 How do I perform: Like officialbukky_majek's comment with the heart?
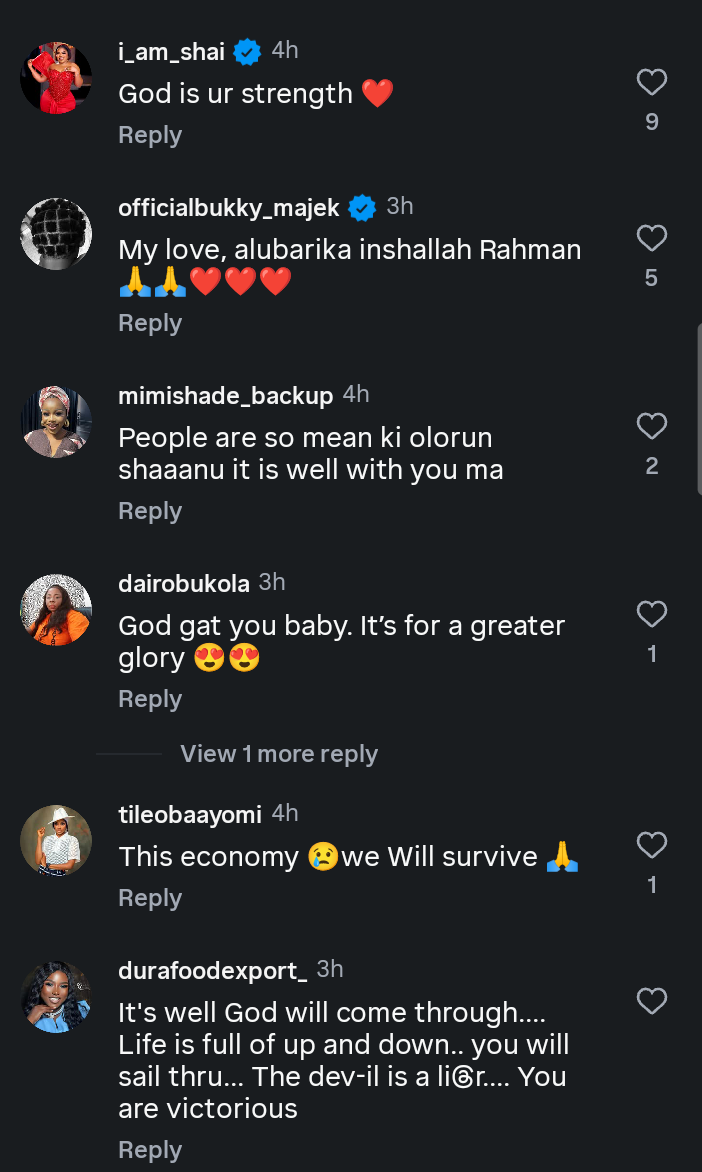click(x=651, y=238)
